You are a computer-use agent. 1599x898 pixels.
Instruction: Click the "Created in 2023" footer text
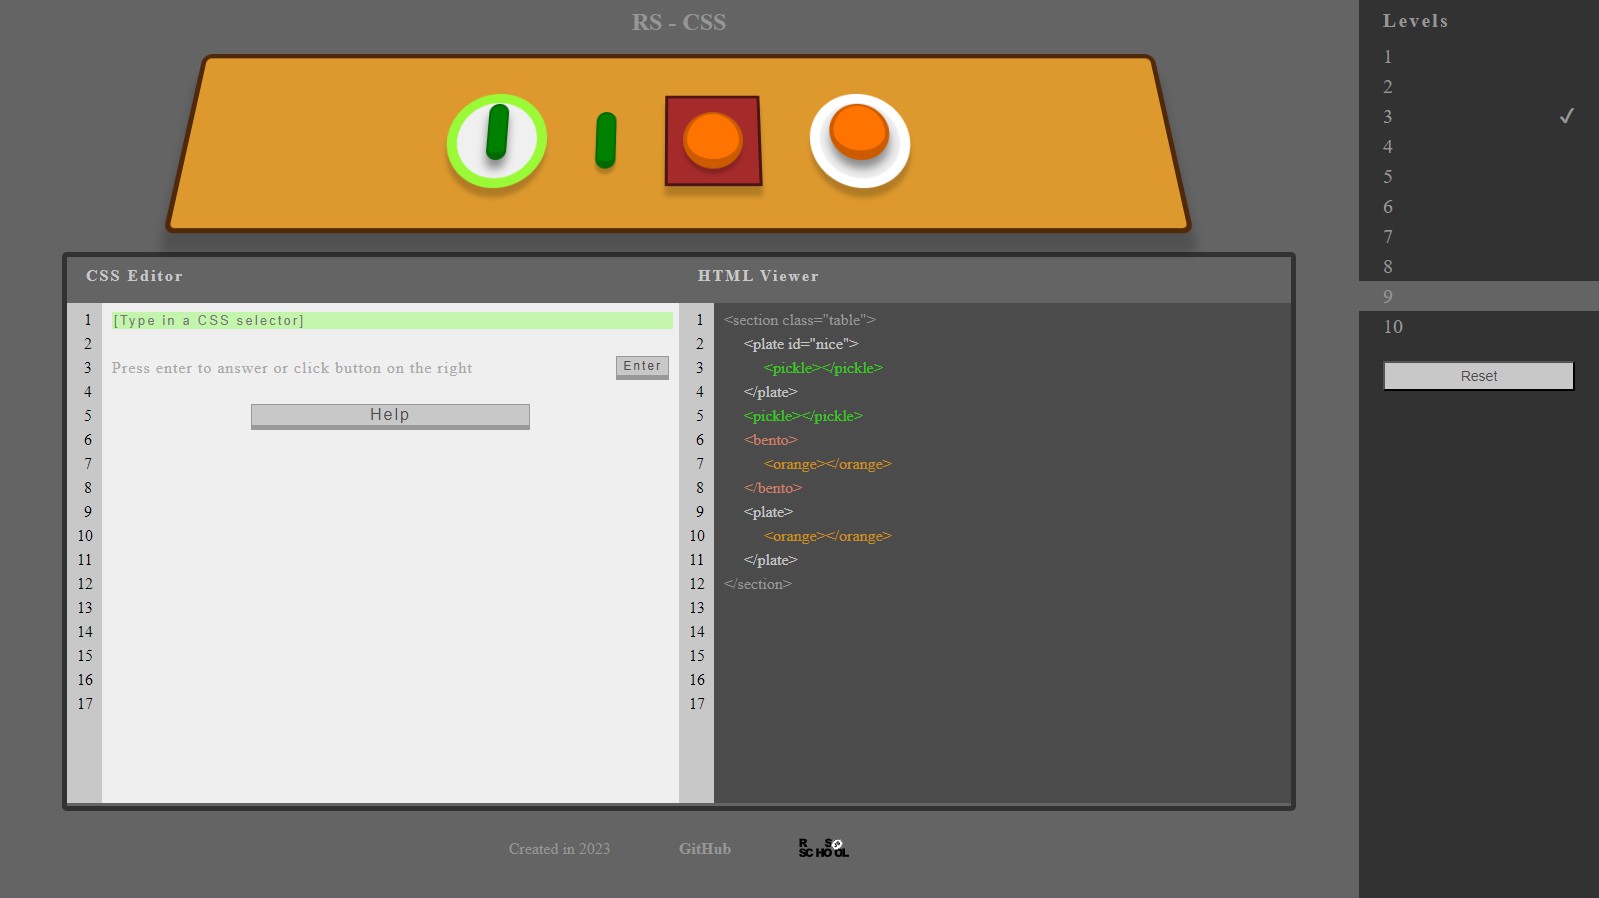(x=559, y=849)
